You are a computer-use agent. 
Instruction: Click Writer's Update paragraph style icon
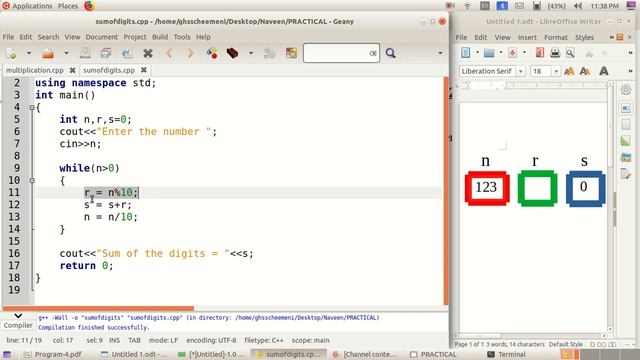(569, 71)
